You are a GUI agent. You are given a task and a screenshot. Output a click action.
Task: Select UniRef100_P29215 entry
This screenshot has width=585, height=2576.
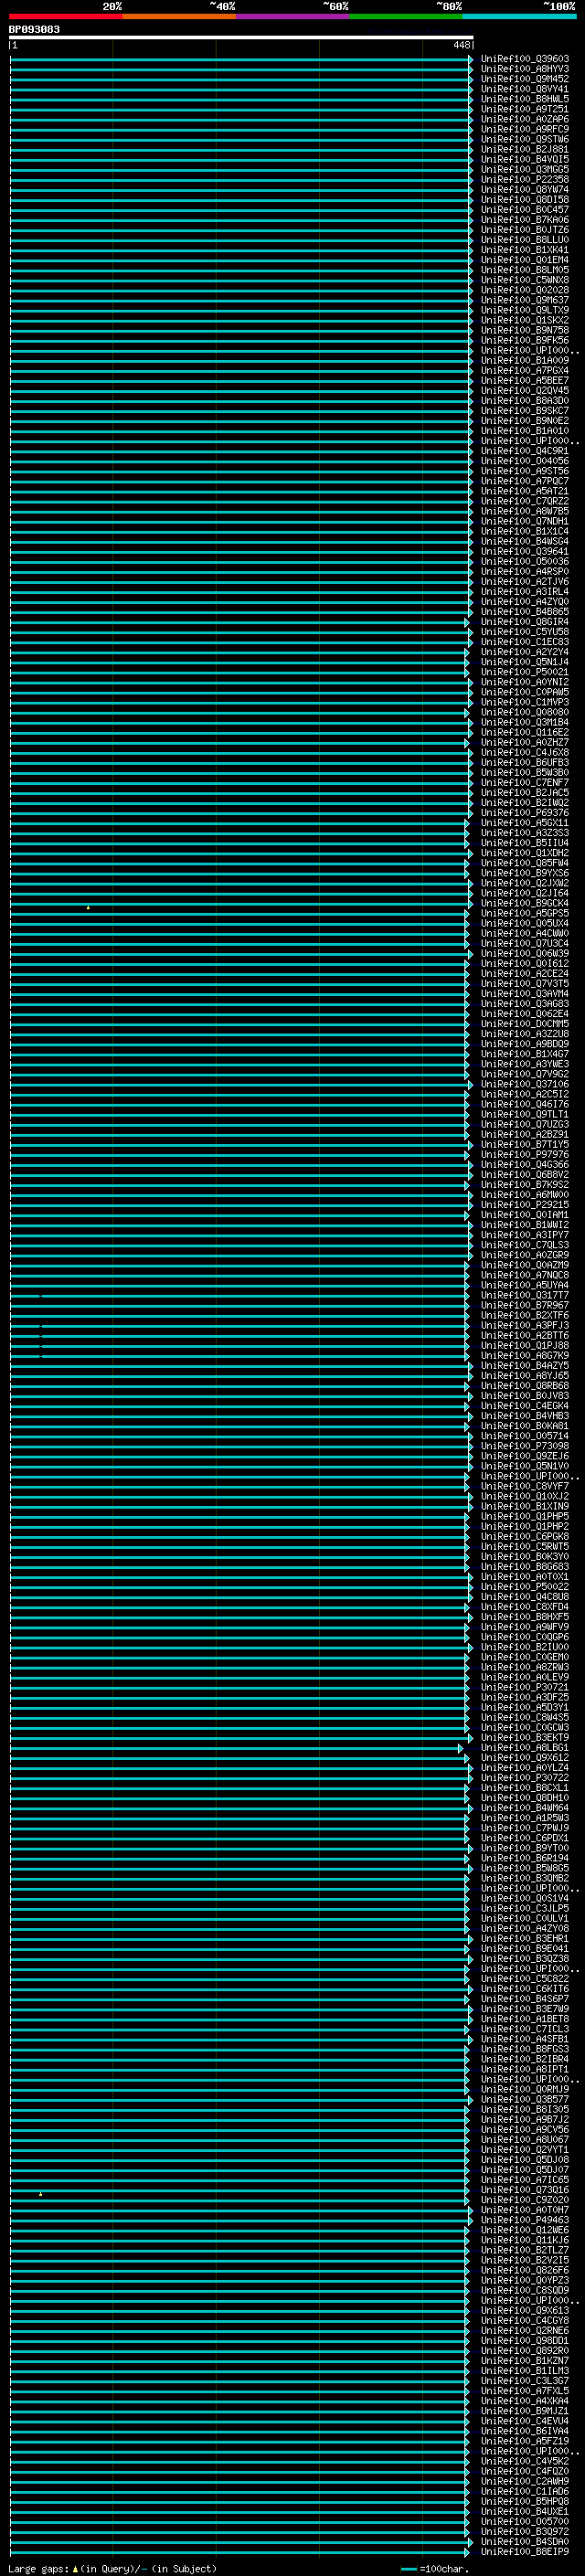[x=525, y=1205]
